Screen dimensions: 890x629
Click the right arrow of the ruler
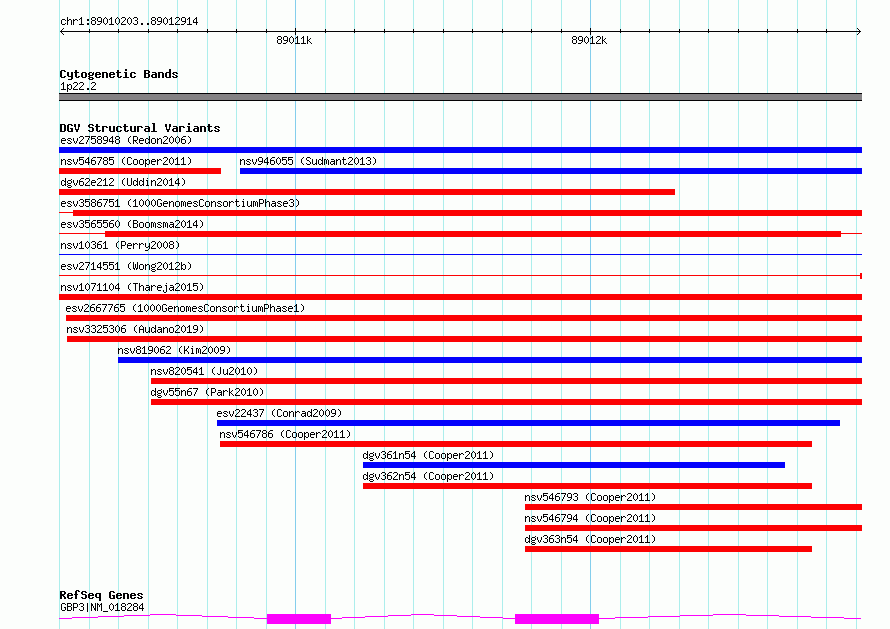pos(859,31)
